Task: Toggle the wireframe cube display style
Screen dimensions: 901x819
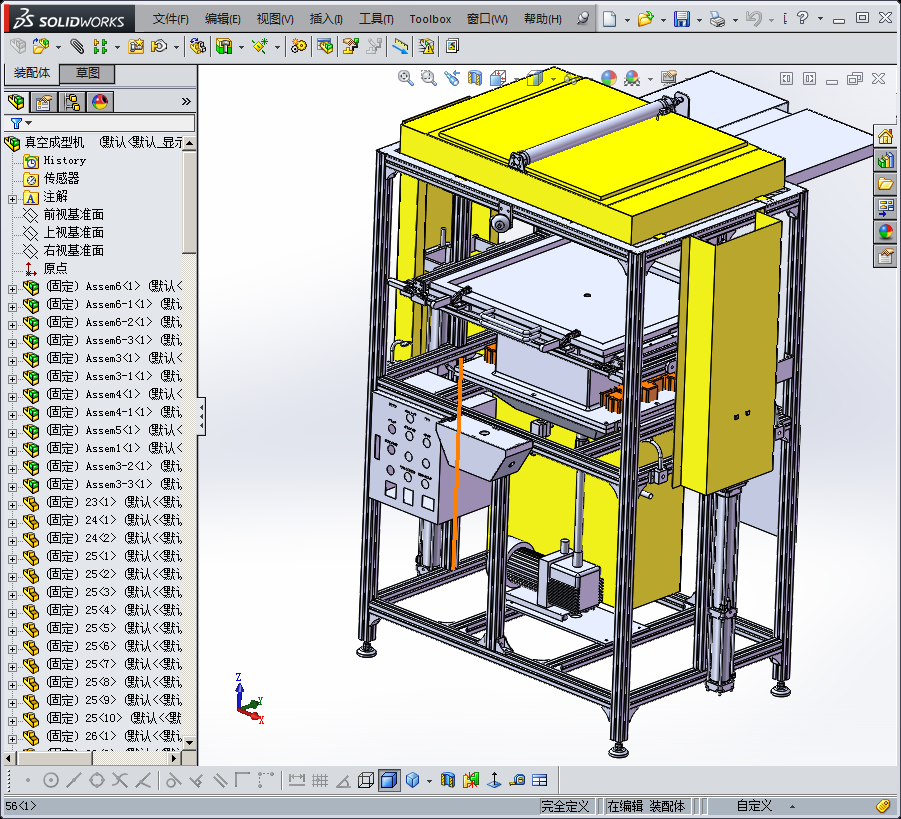Action: click(366, 780)
